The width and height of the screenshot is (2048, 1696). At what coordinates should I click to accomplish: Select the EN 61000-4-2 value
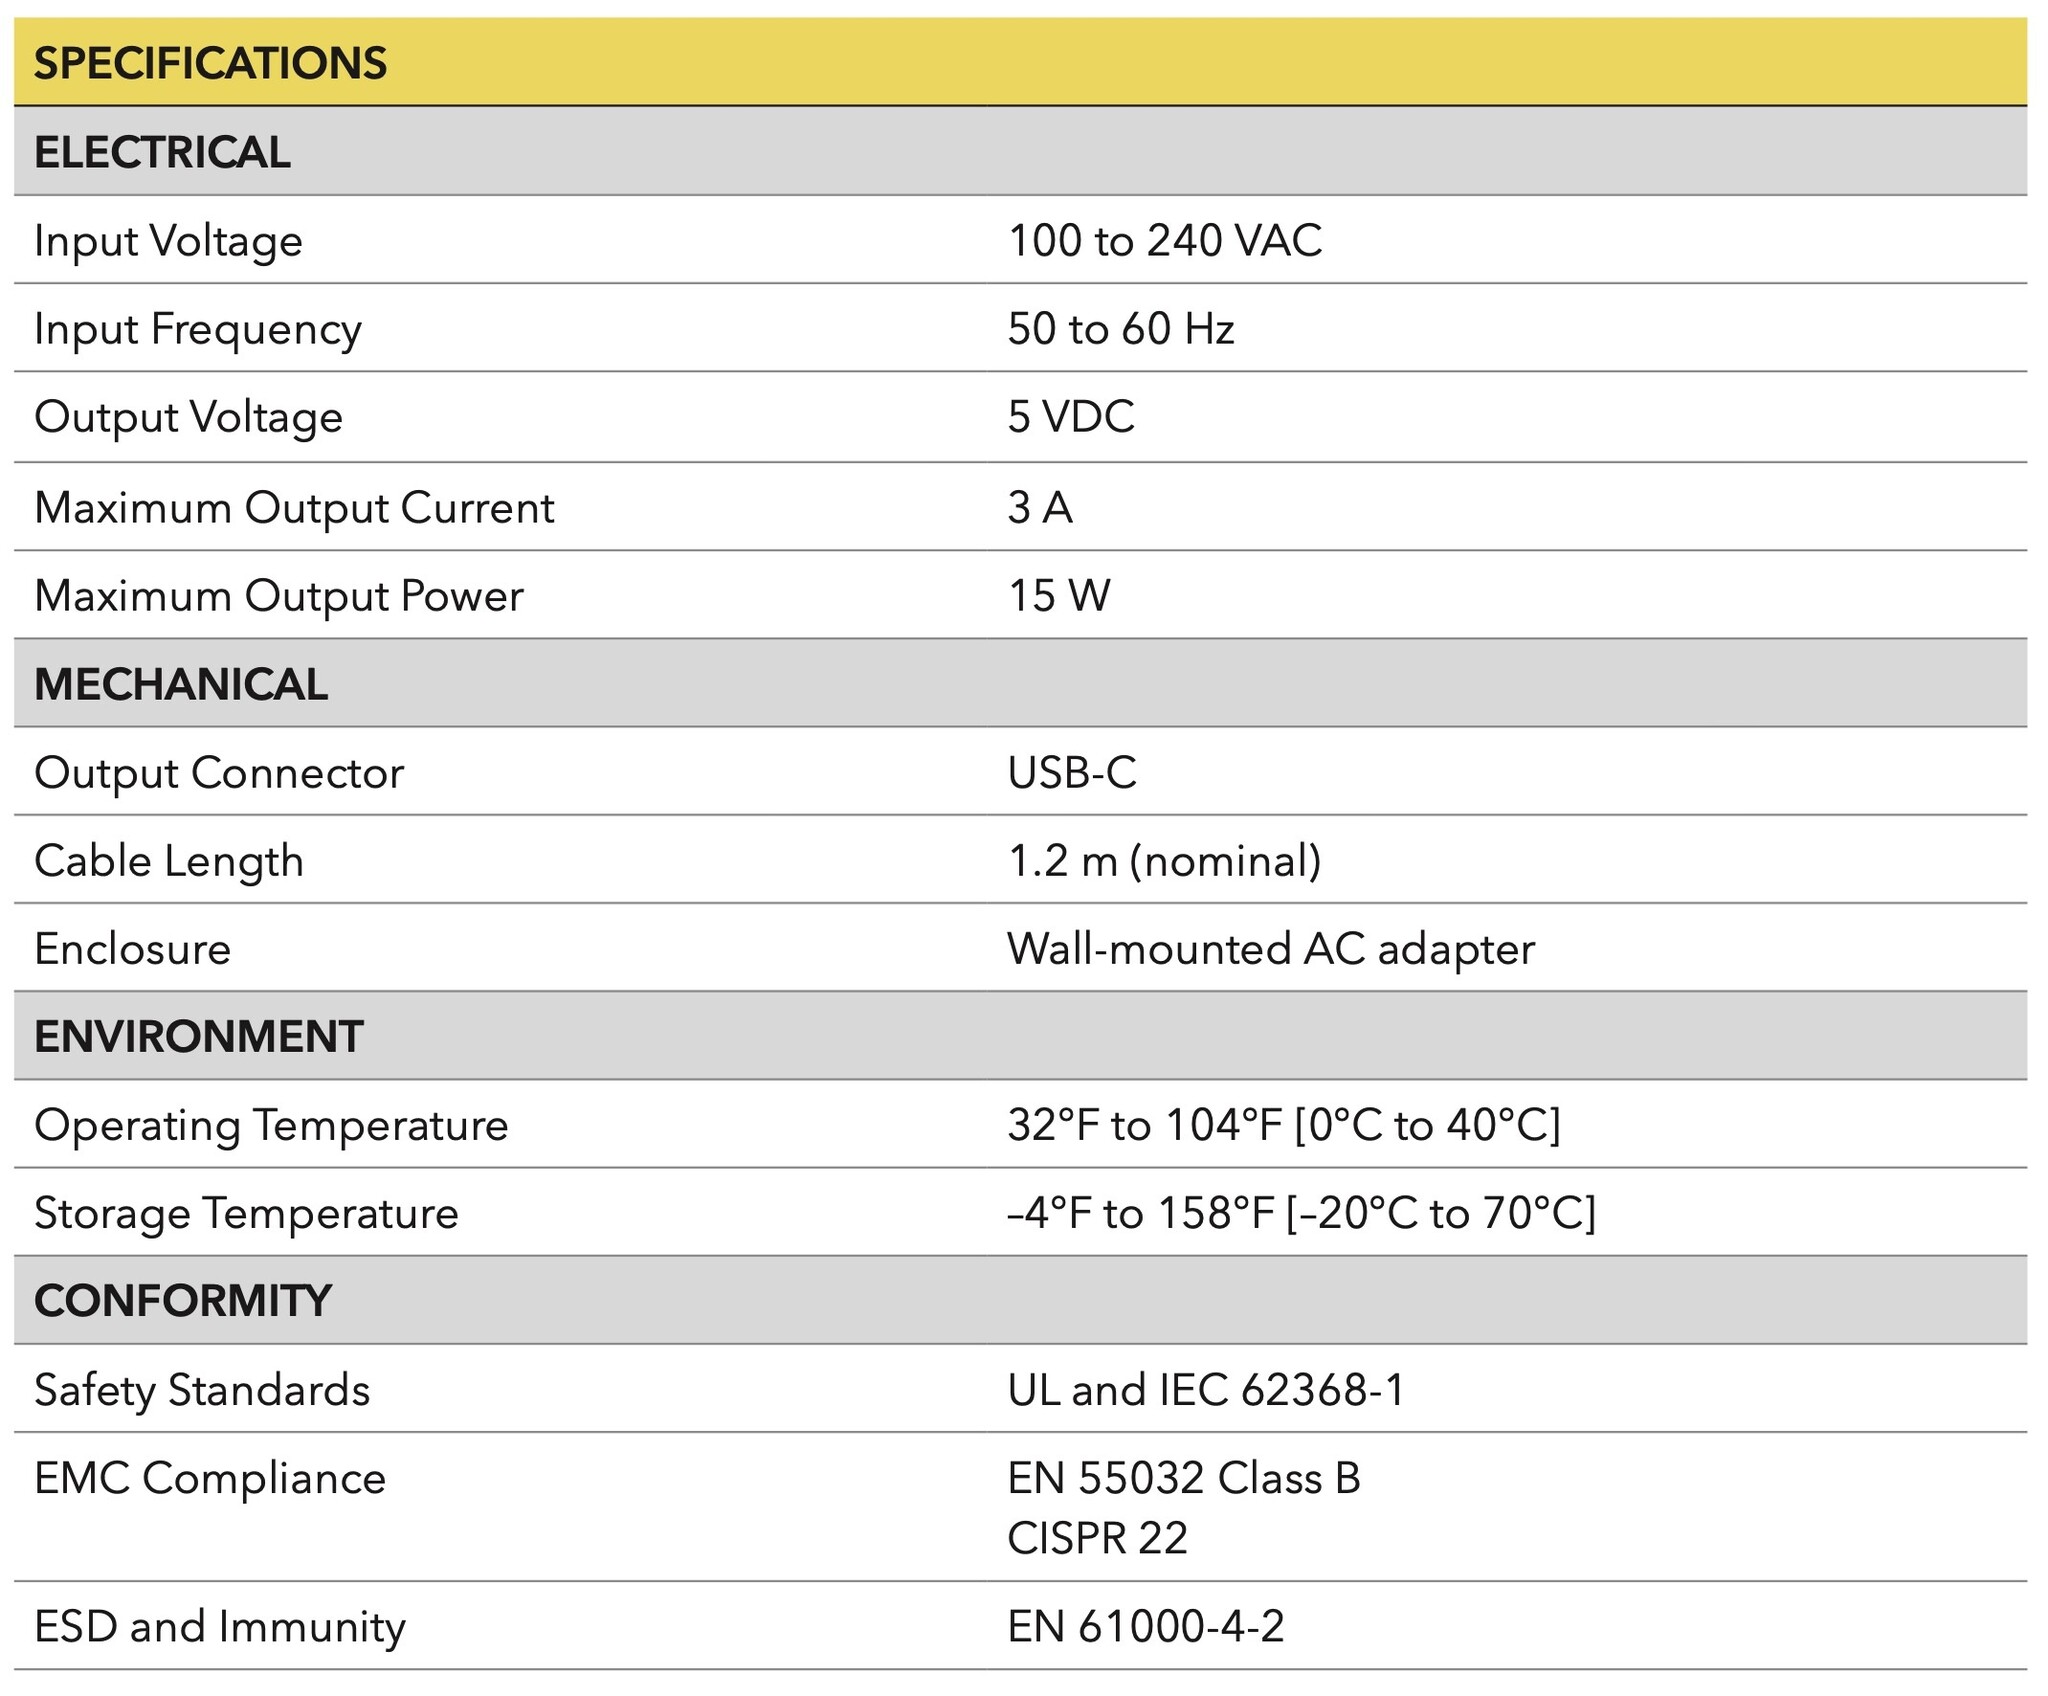click(x=1145, y=1627)
